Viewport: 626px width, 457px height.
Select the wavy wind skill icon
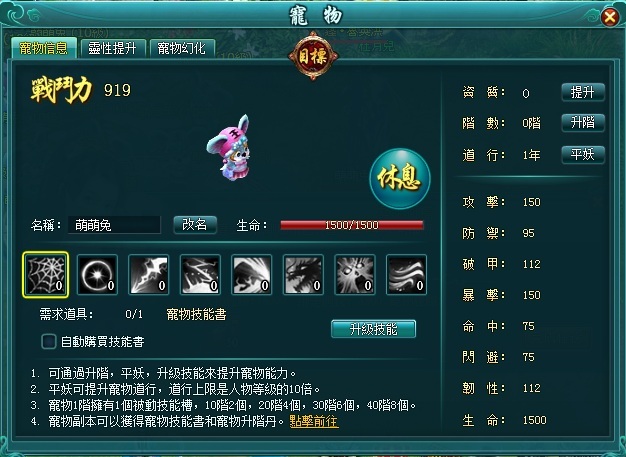coord(406,275)
